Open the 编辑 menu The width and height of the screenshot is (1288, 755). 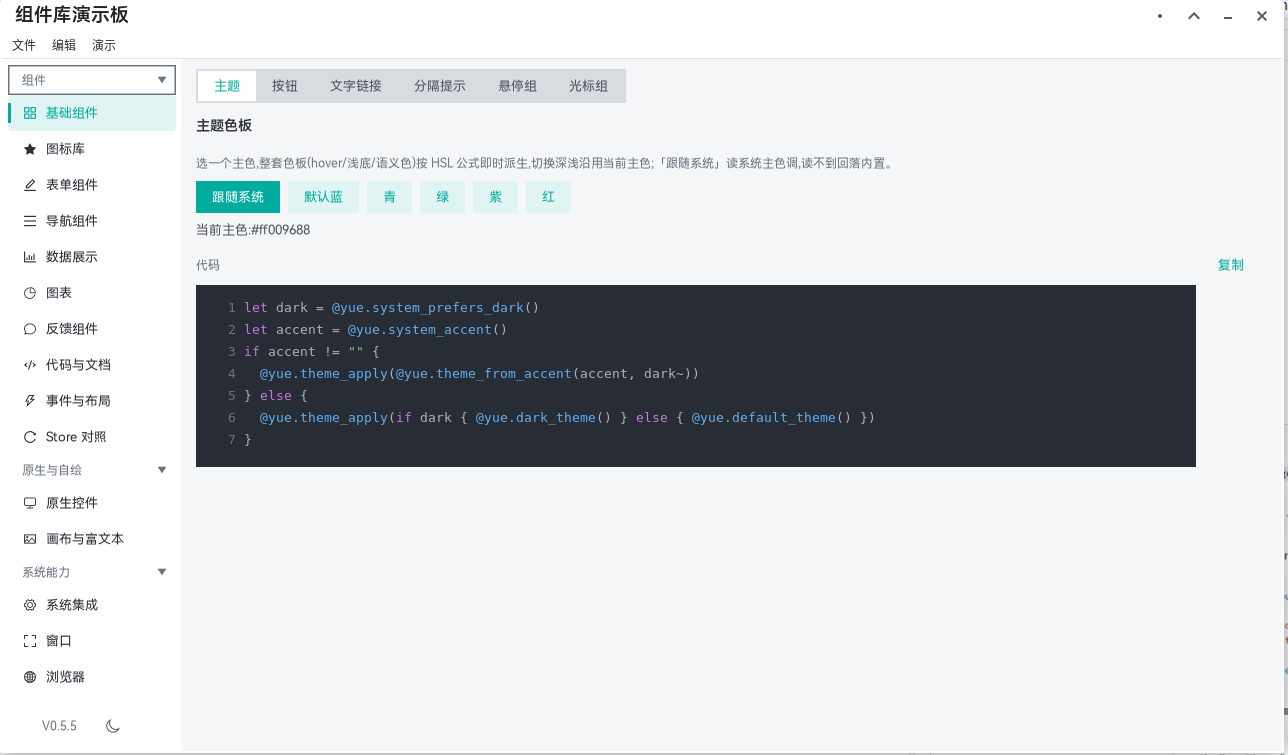[x=64, y=45]
